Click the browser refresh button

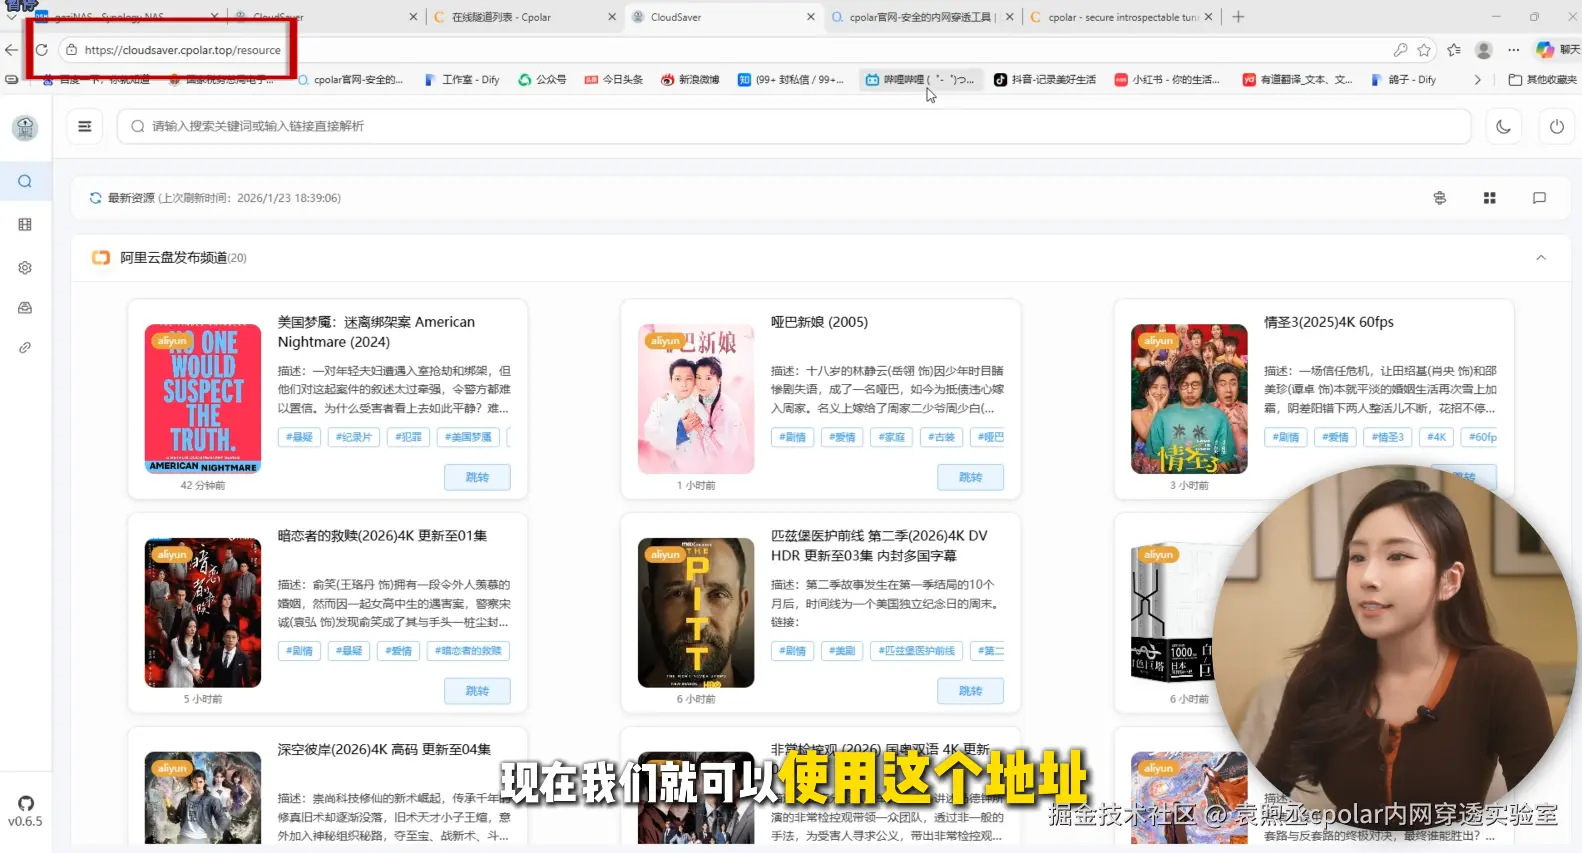click(41, 50)
